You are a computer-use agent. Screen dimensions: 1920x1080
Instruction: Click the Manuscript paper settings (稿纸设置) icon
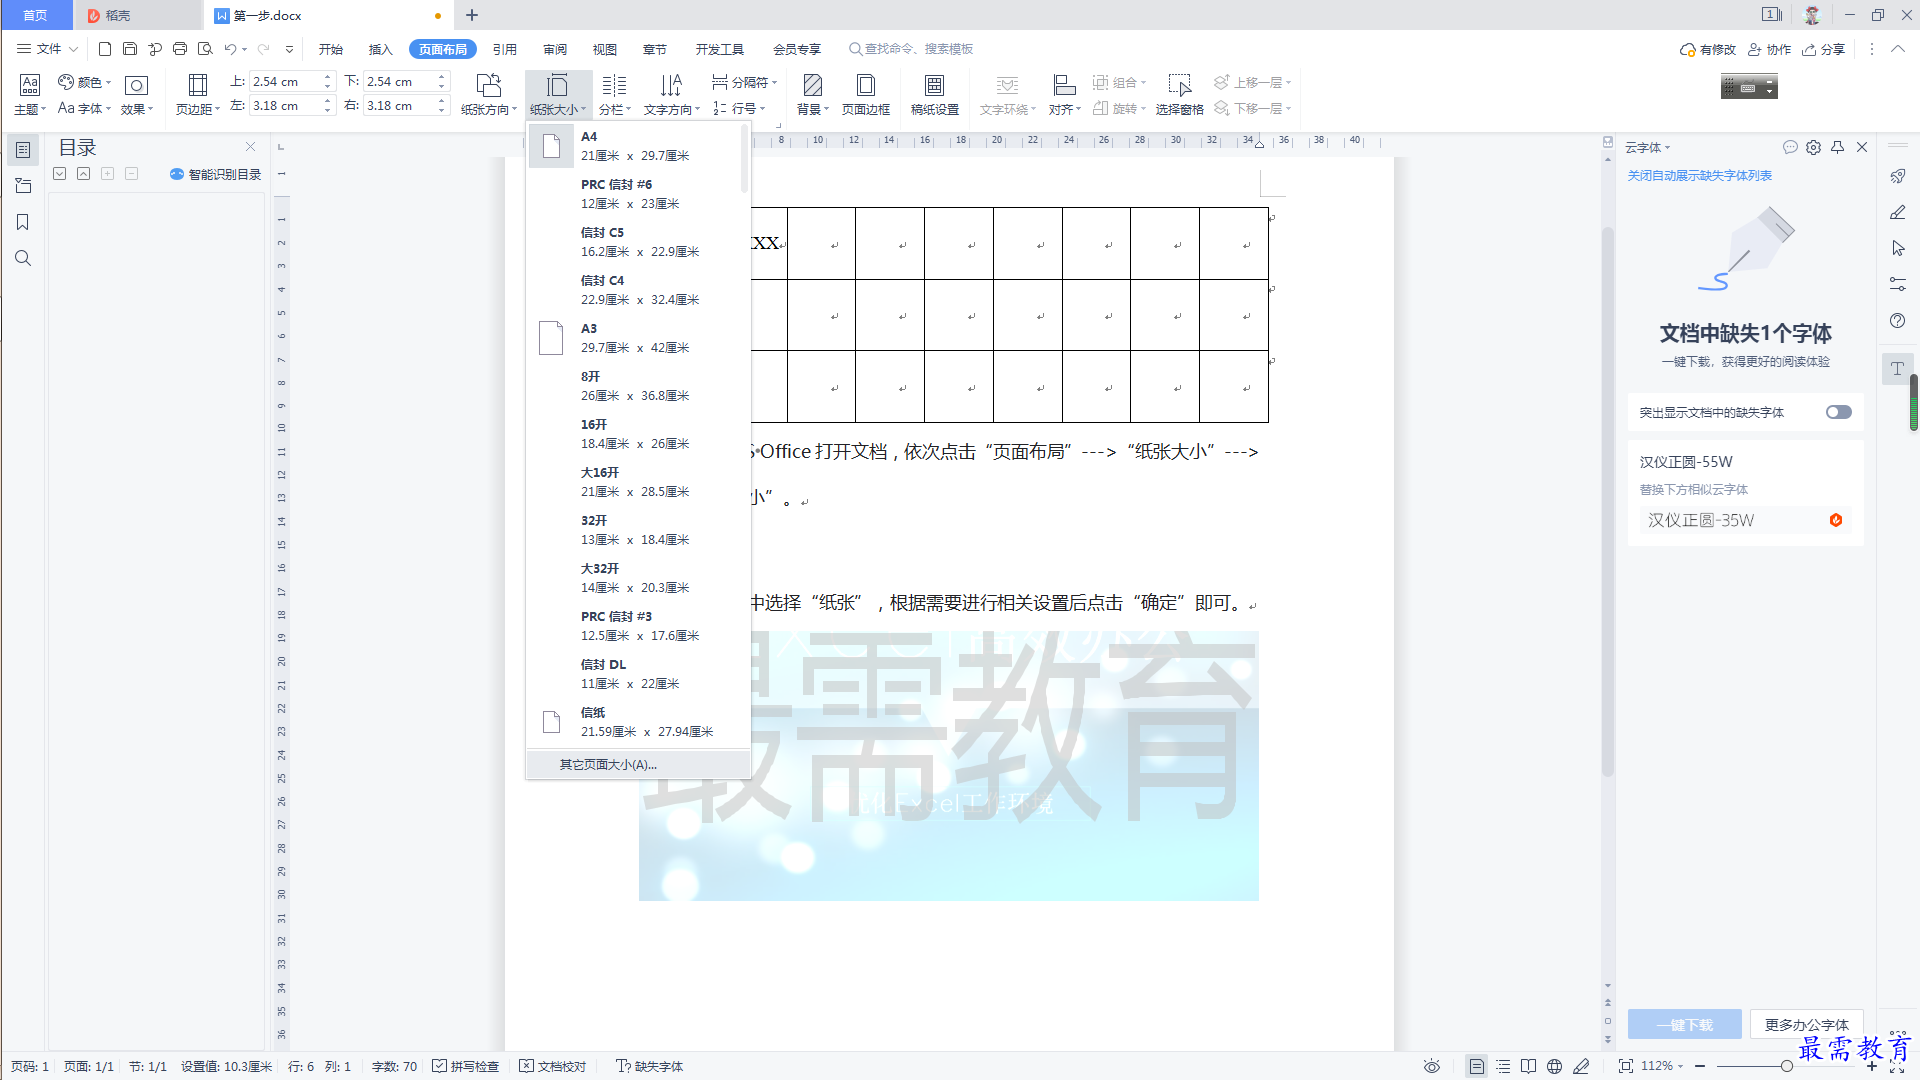(934, 85)
